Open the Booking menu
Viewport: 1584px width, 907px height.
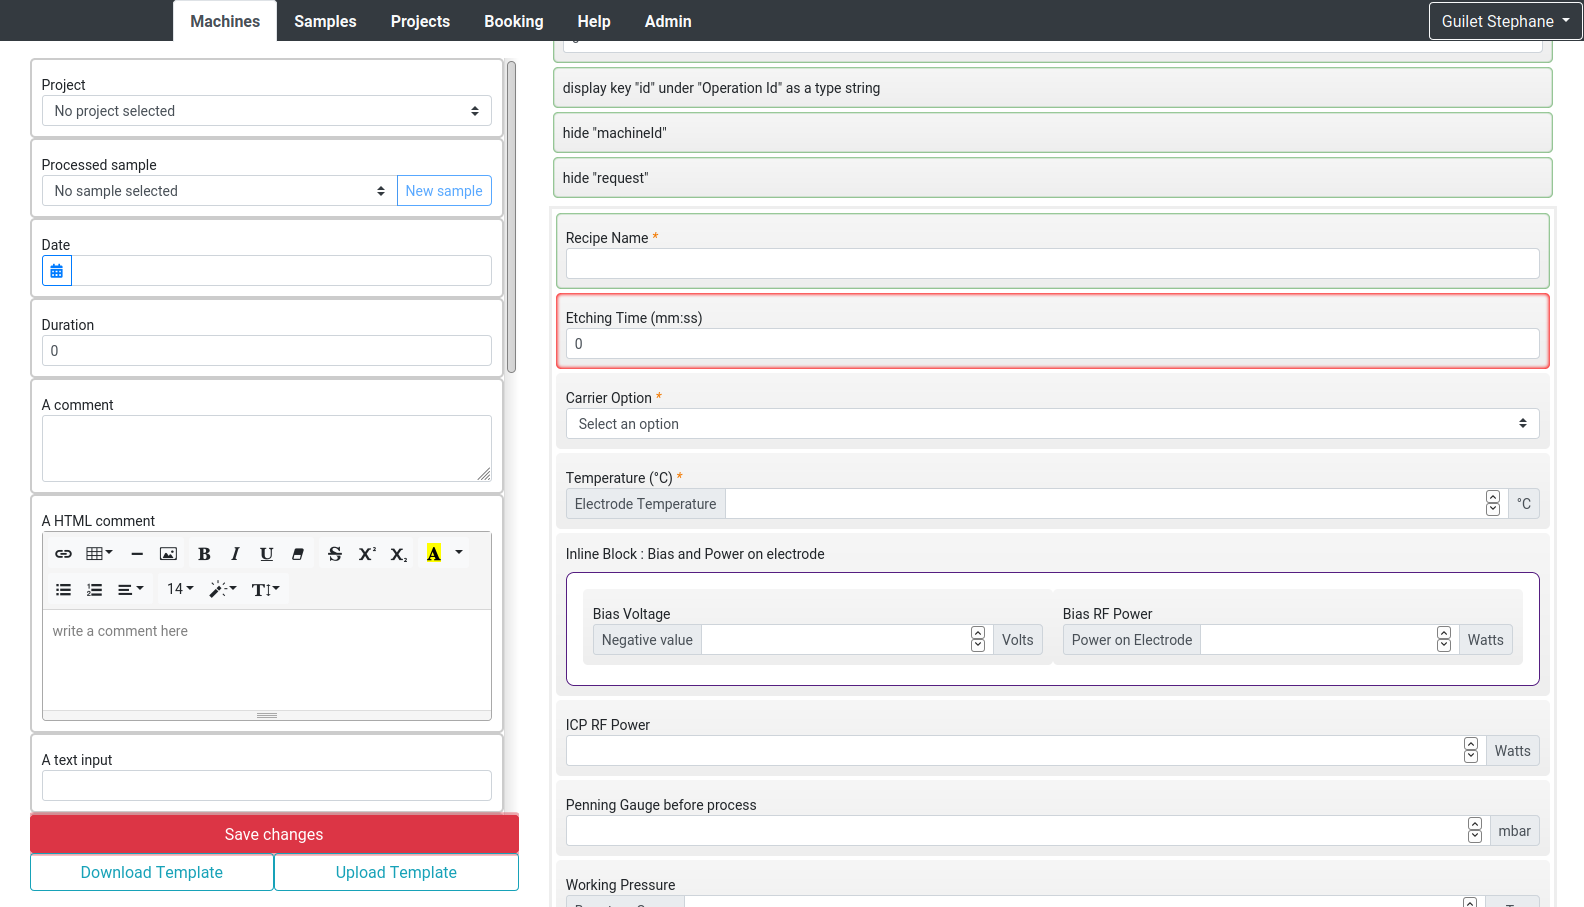tap(514, 21)
